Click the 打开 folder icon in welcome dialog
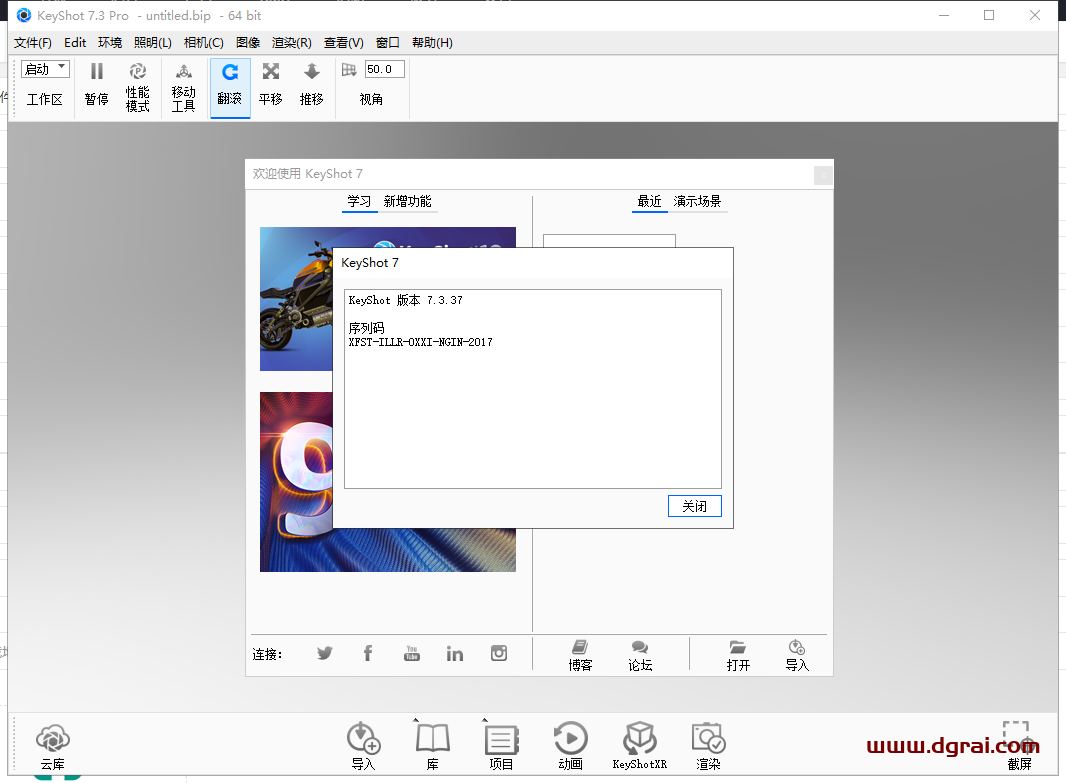Image resolution: width=1066 pixels, height=783 pixels. (738, 649)
